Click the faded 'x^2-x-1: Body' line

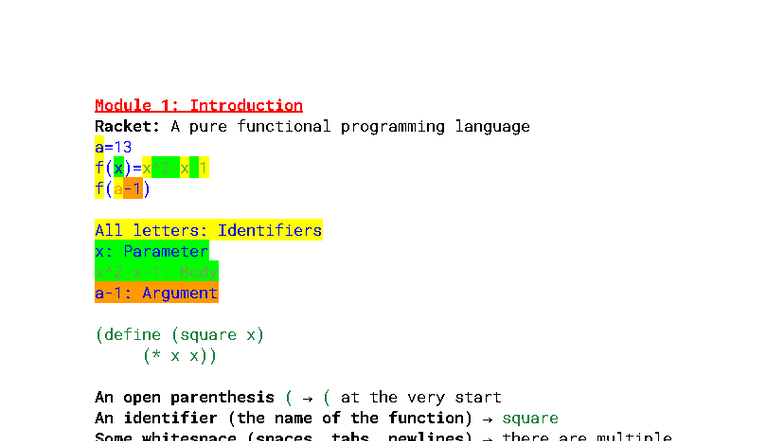156,272
